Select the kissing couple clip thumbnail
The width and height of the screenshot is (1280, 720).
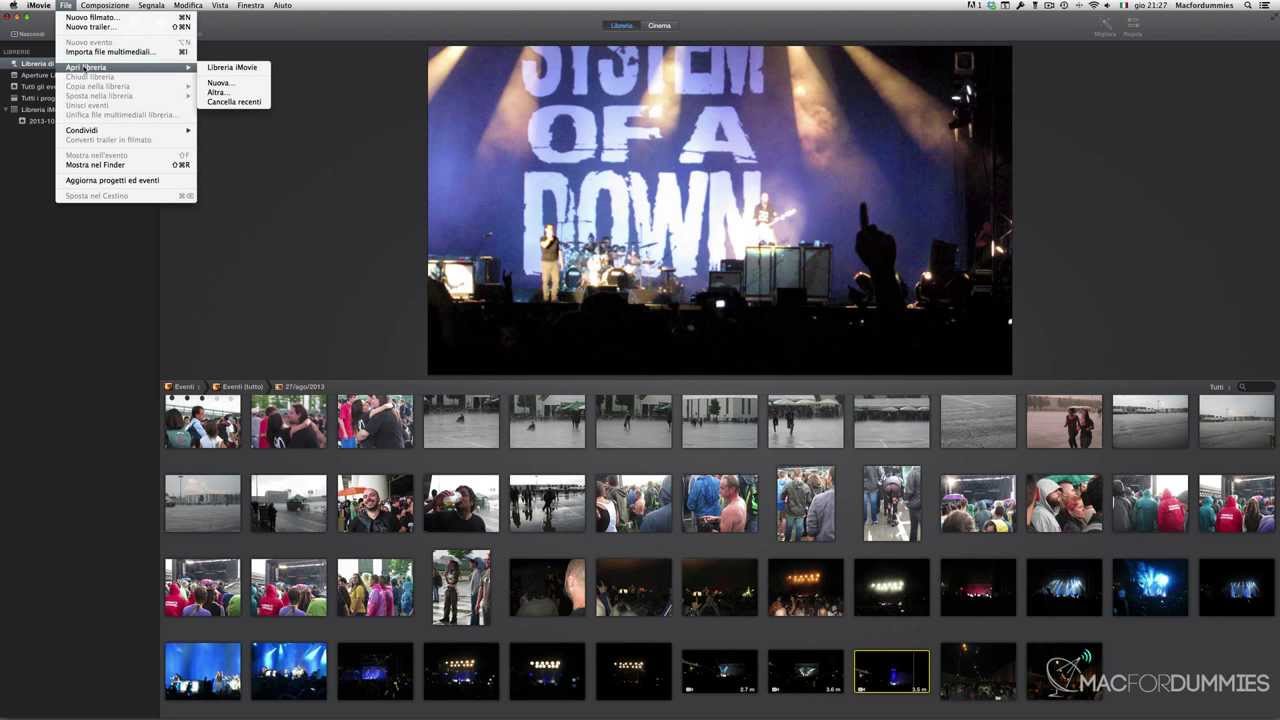[x=375, y=421]
